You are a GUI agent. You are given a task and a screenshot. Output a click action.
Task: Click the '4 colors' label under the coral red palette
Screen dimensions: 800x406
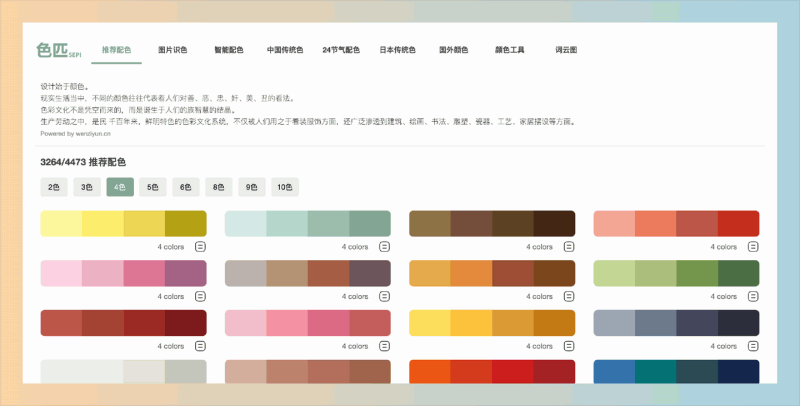[723, 247]
